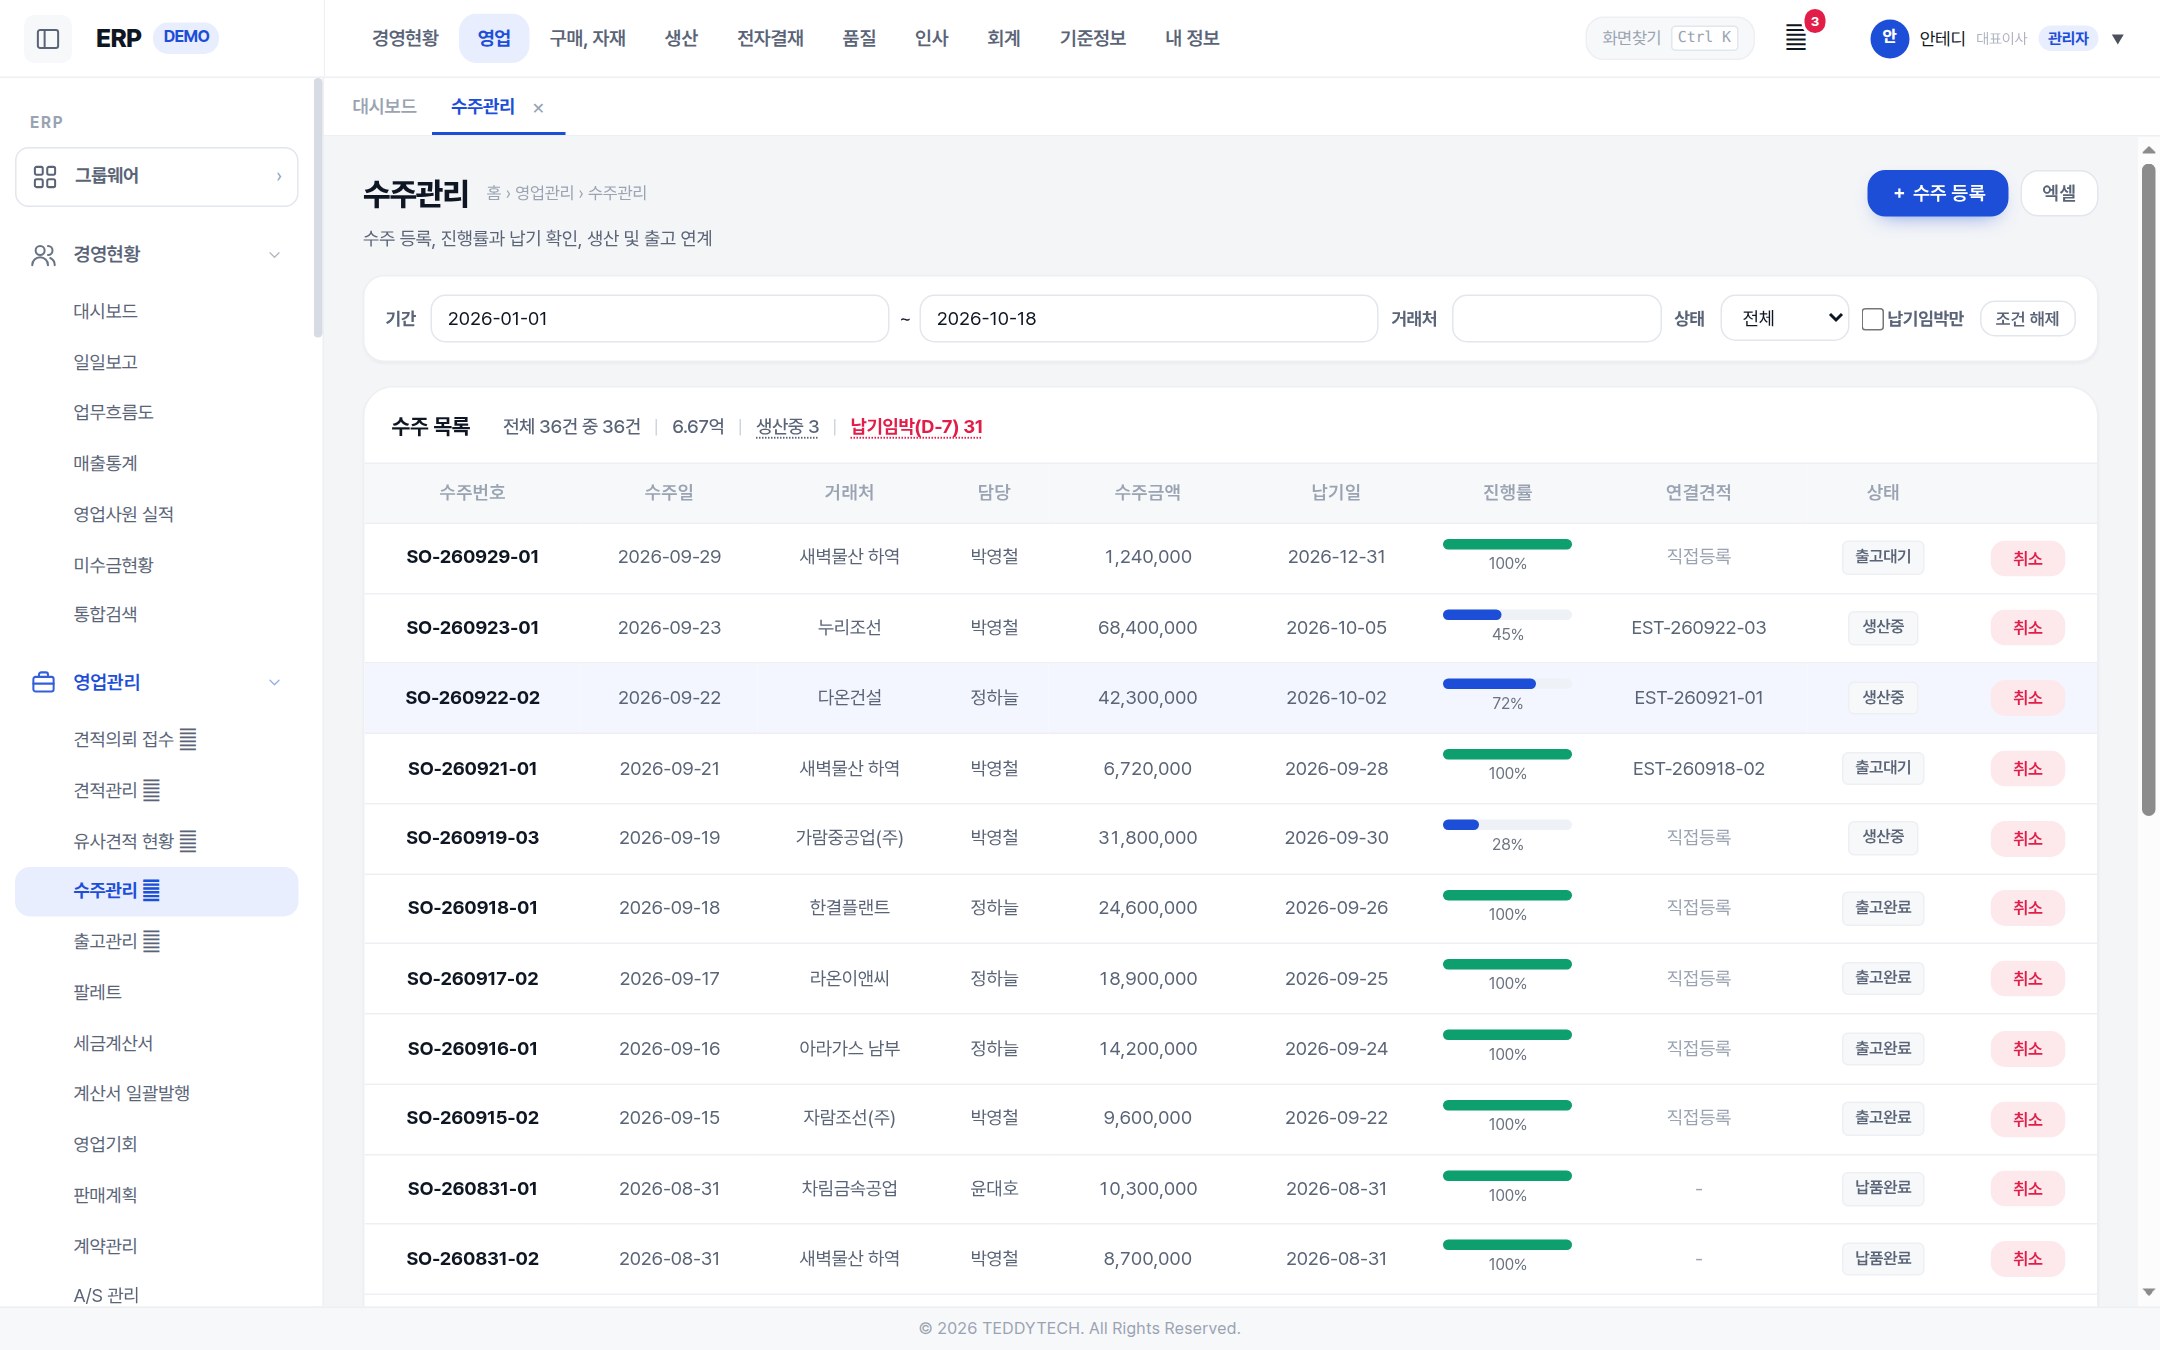This screenshot has height=1350, width=2160.
Task: Click the user avatar circle
Action: click(1888, 38)
